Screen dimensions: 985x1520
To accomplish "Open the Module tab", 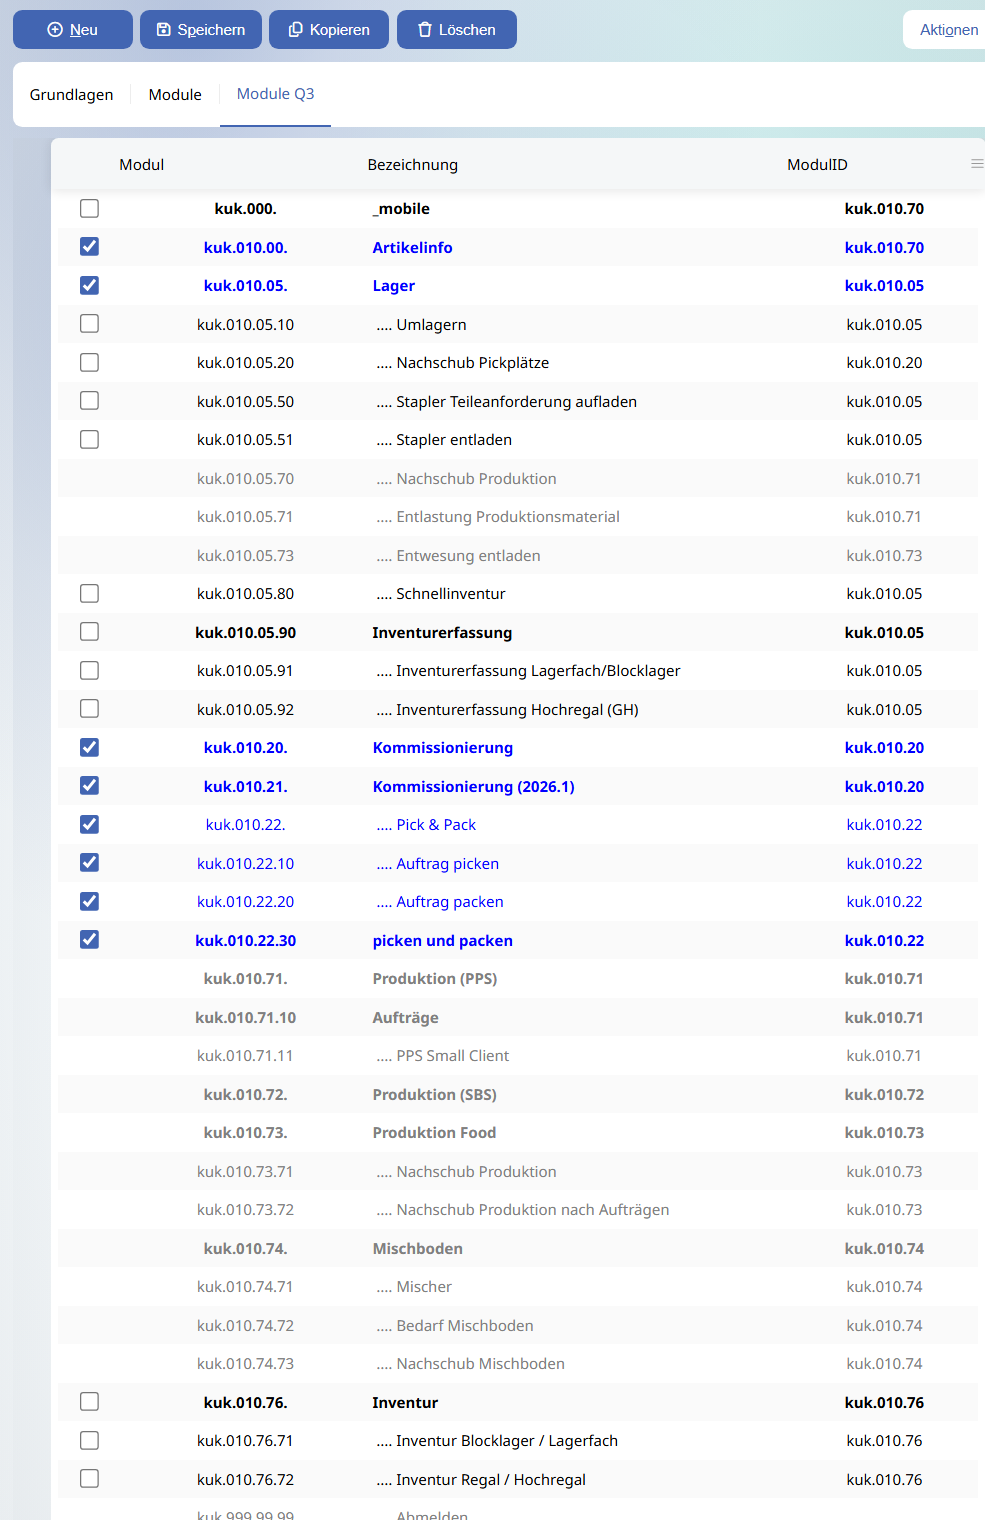I will [x=175, y=95].
